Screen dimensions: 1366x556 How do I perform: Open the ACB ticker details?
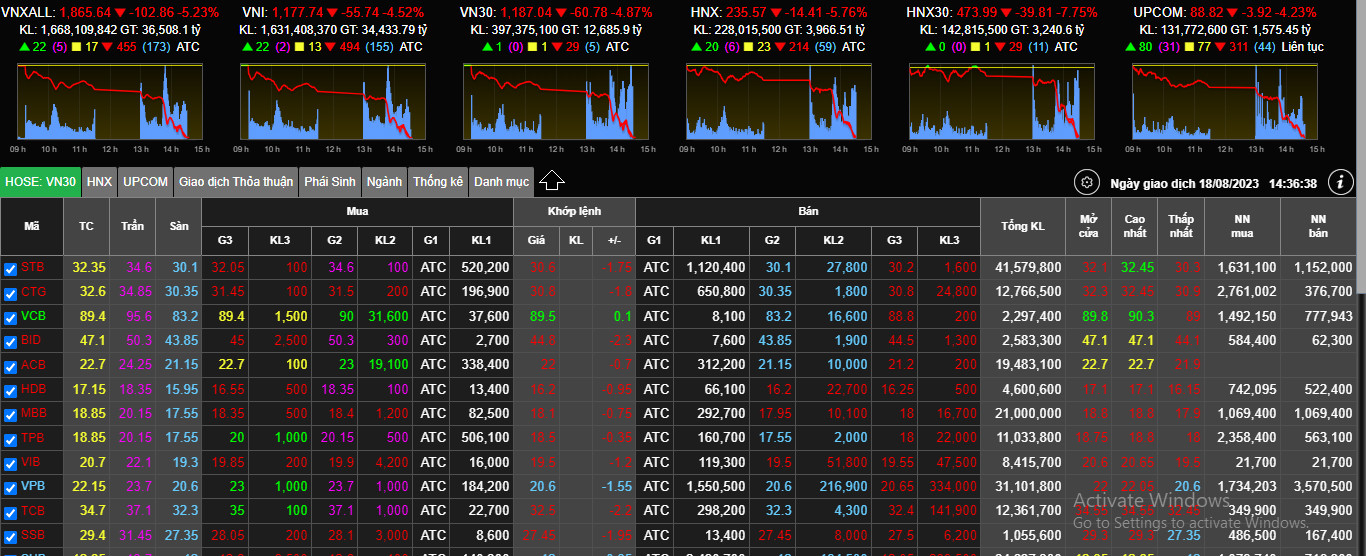33,365
